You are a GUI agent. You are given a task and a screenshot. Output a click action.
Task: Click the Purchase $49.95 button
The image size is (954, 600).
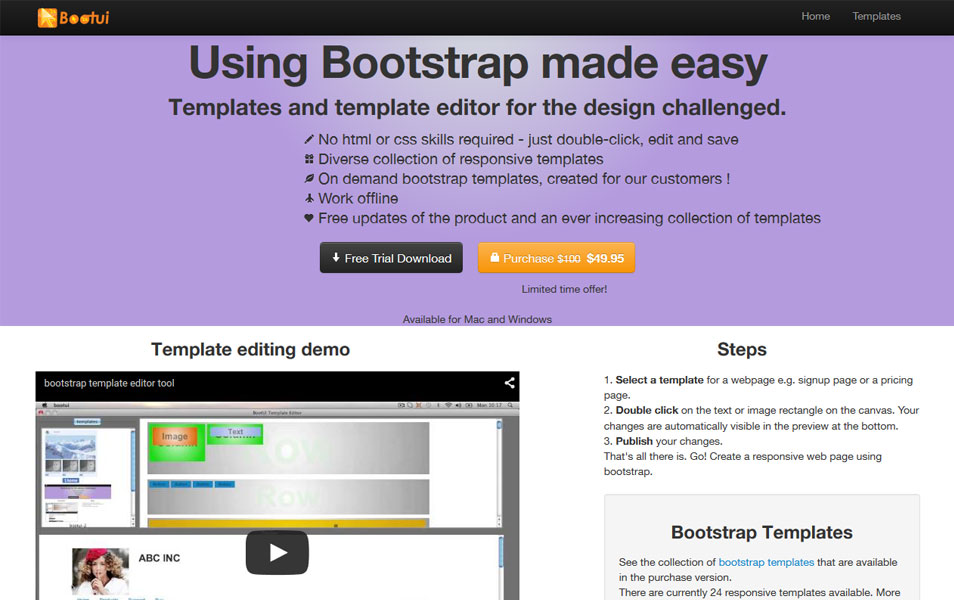coord(556,258)
